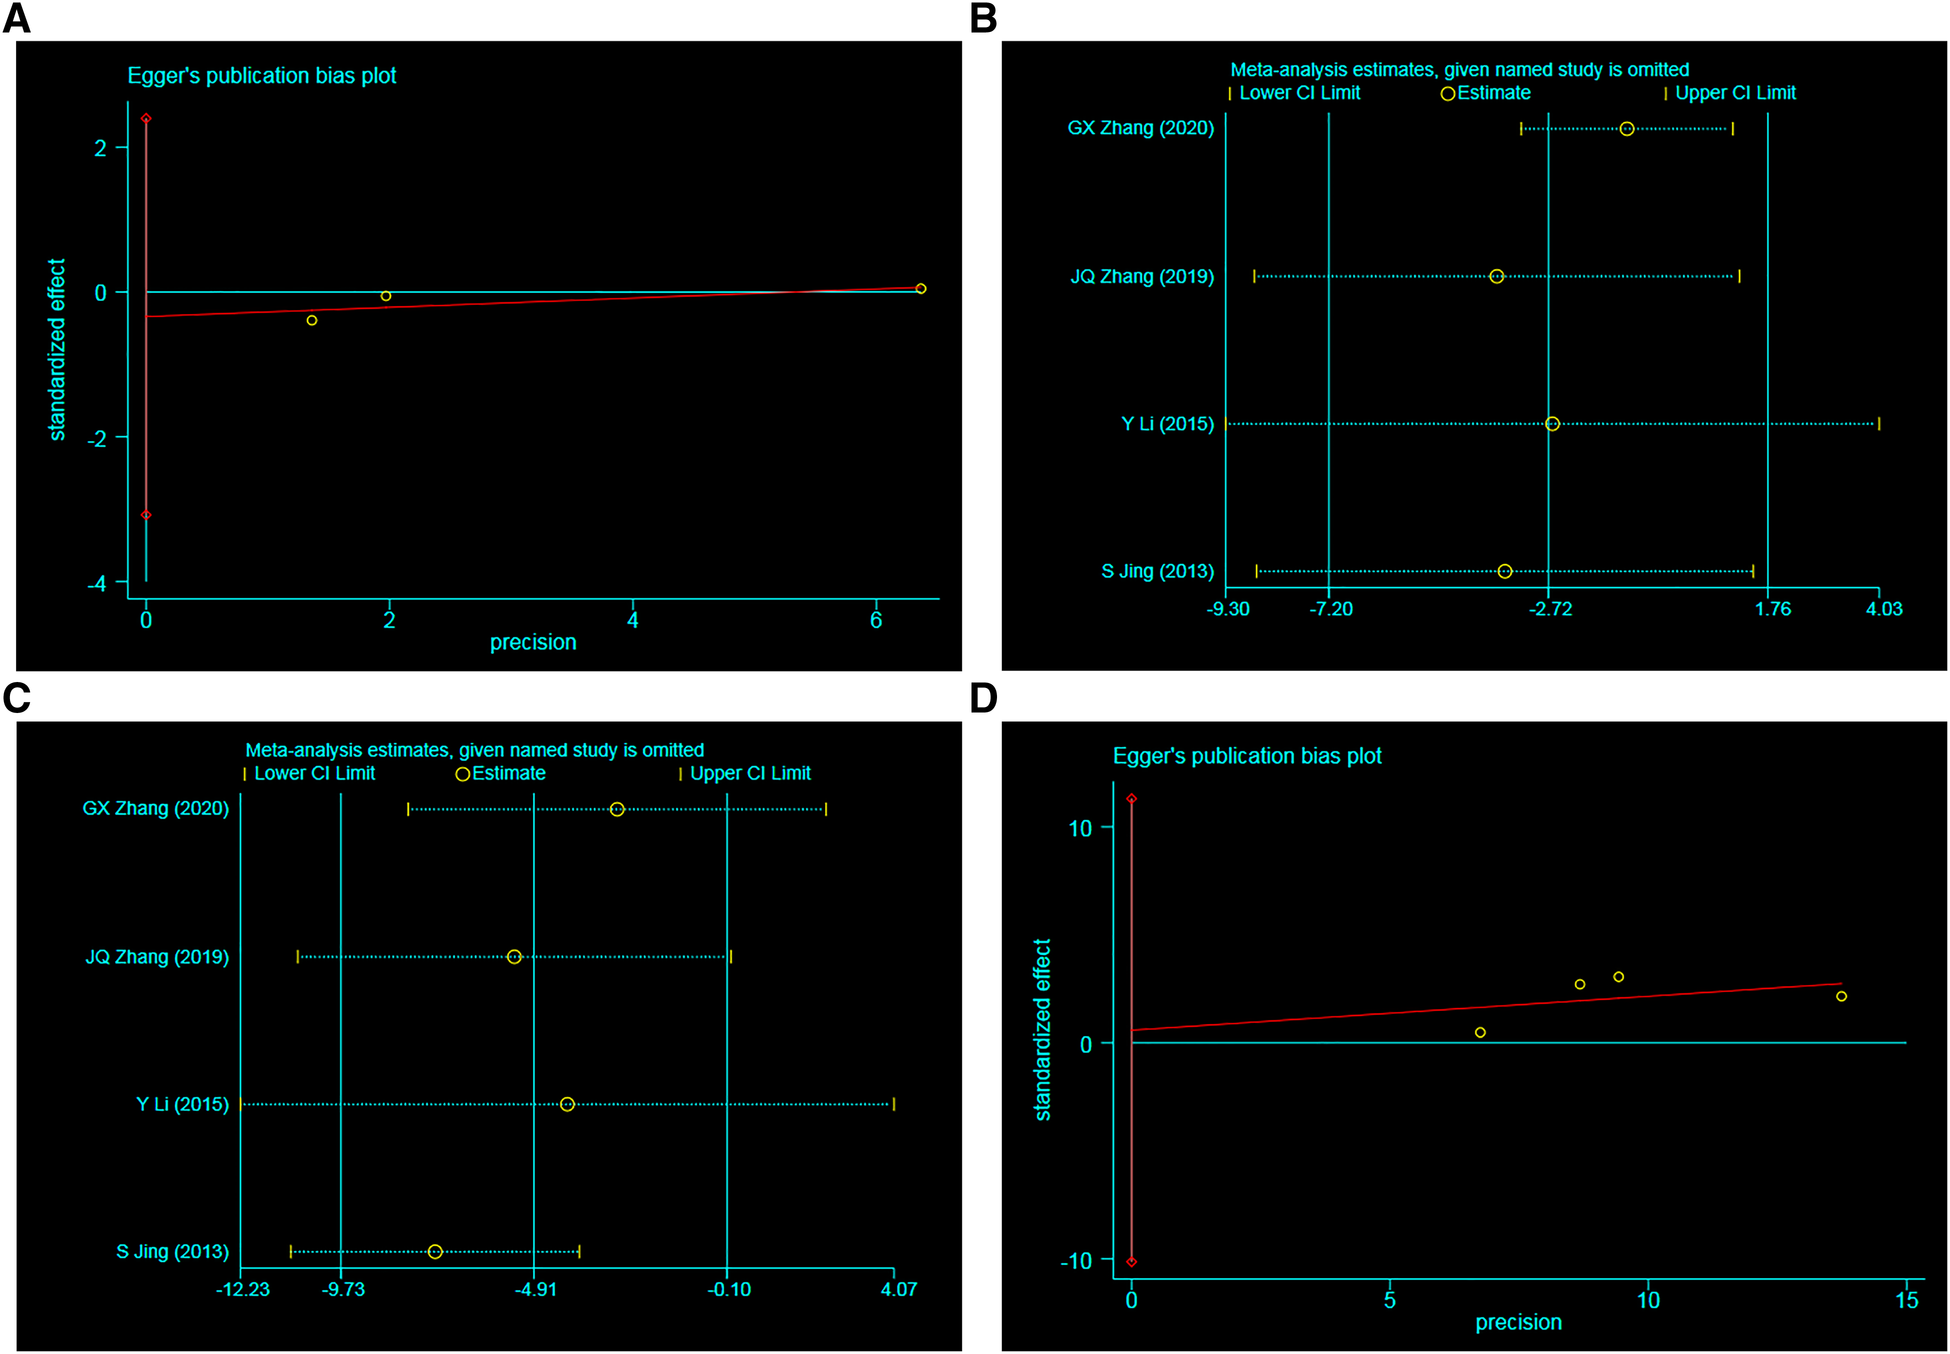The width and height of the screenshot is (1950, 1354).
Task: Click the panel letter C
Action: point(17,698)
